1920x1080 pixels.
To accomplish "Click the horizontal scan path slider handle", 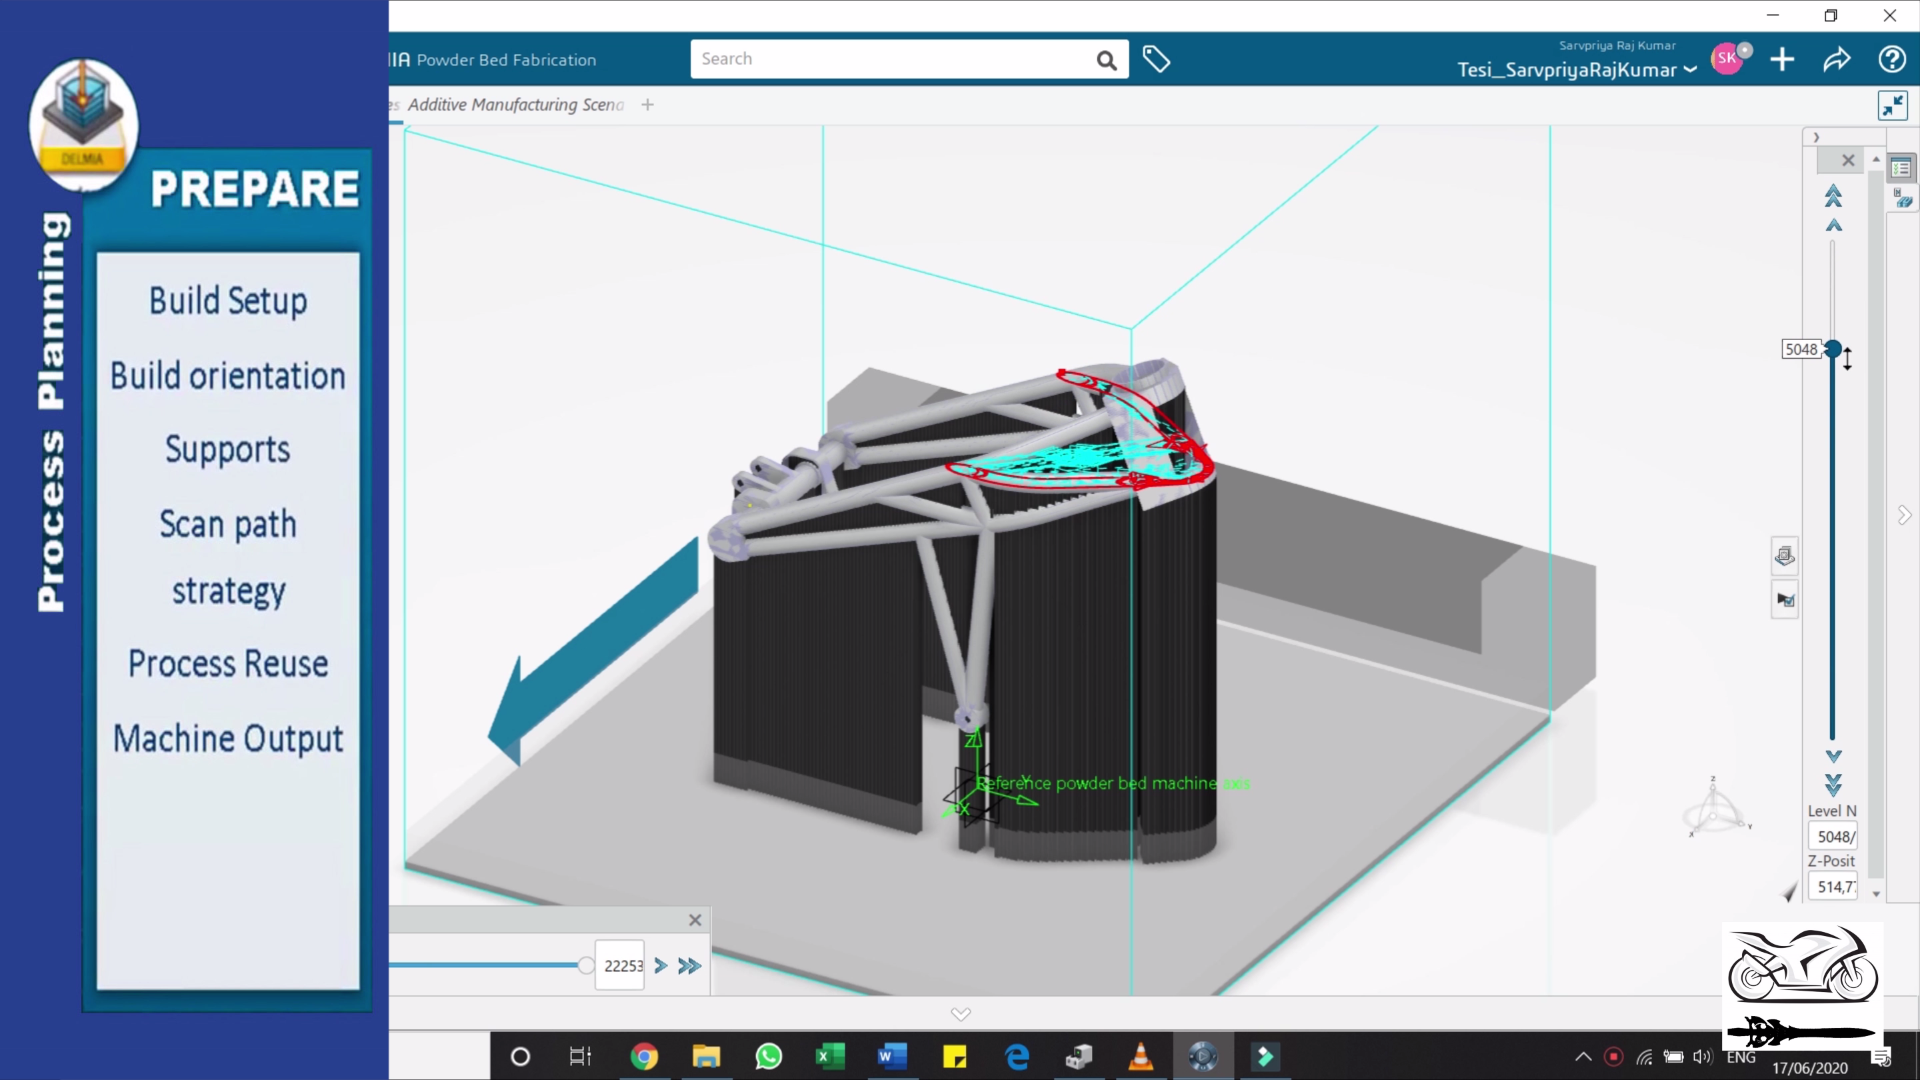I will click(x=585, y=966).
